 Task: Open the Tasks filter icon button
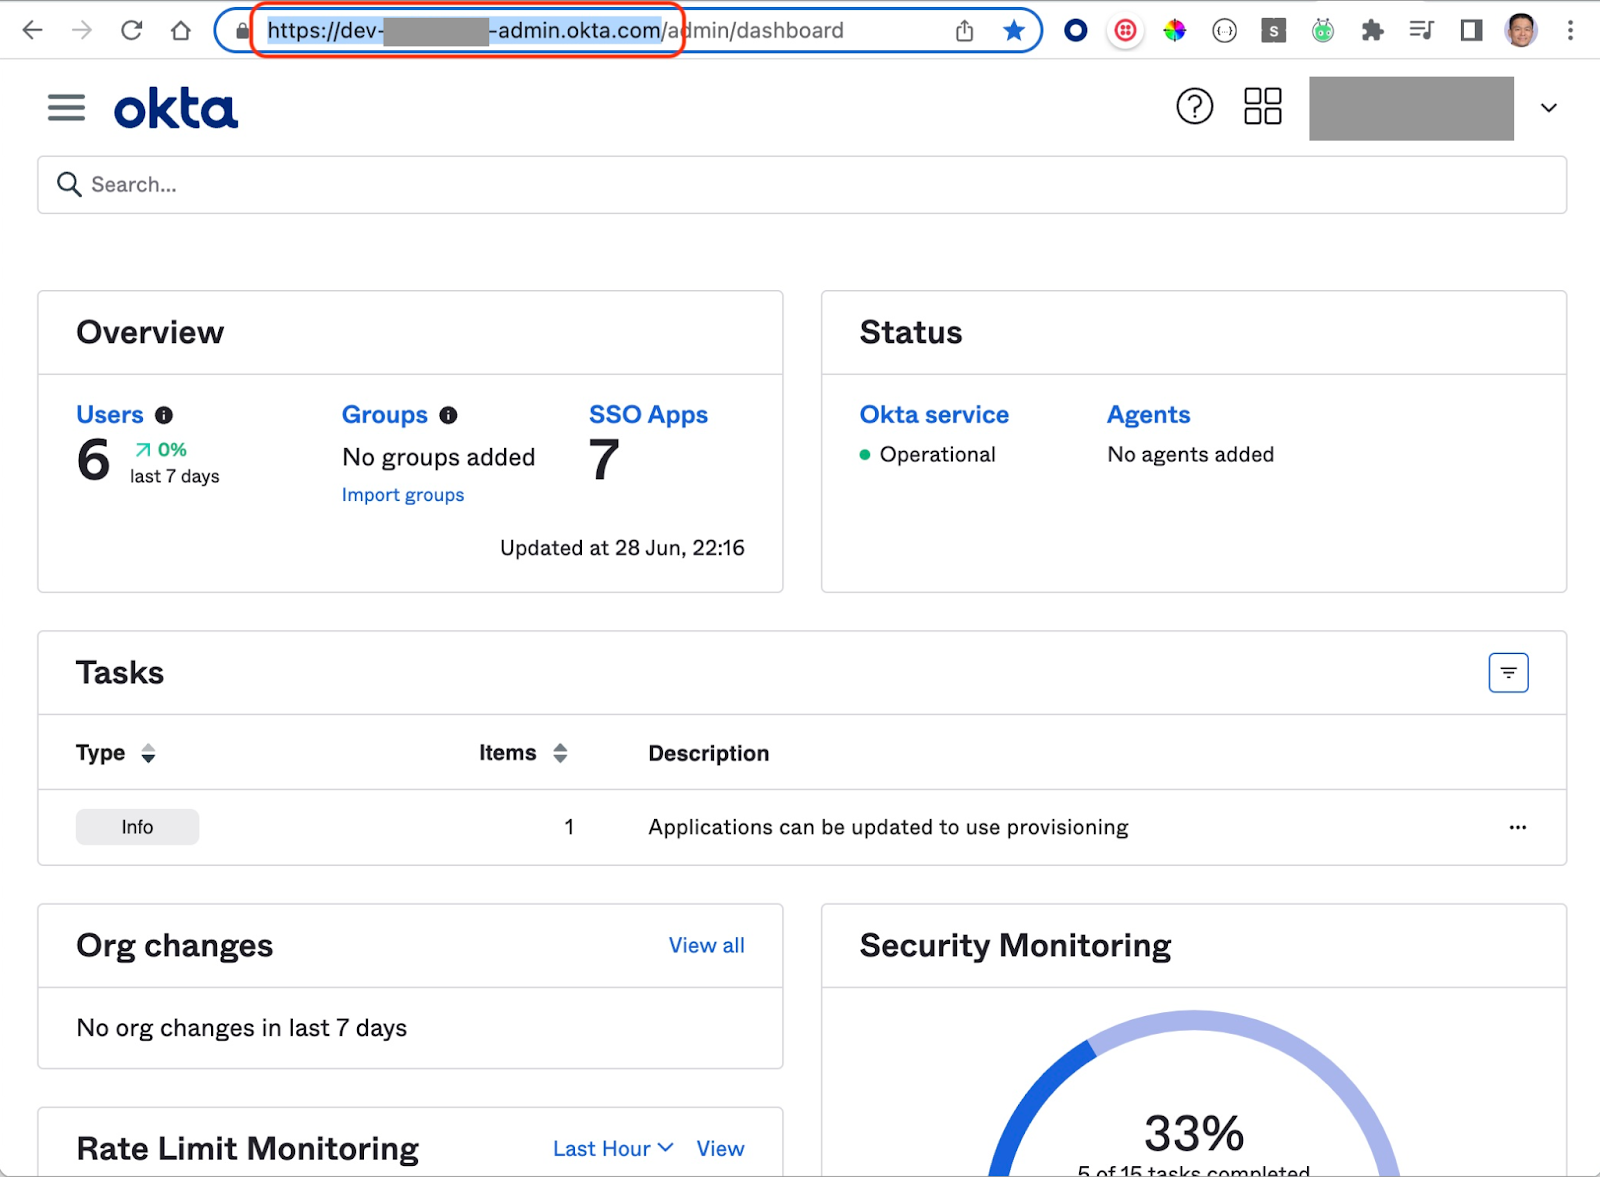(1508, 673)
